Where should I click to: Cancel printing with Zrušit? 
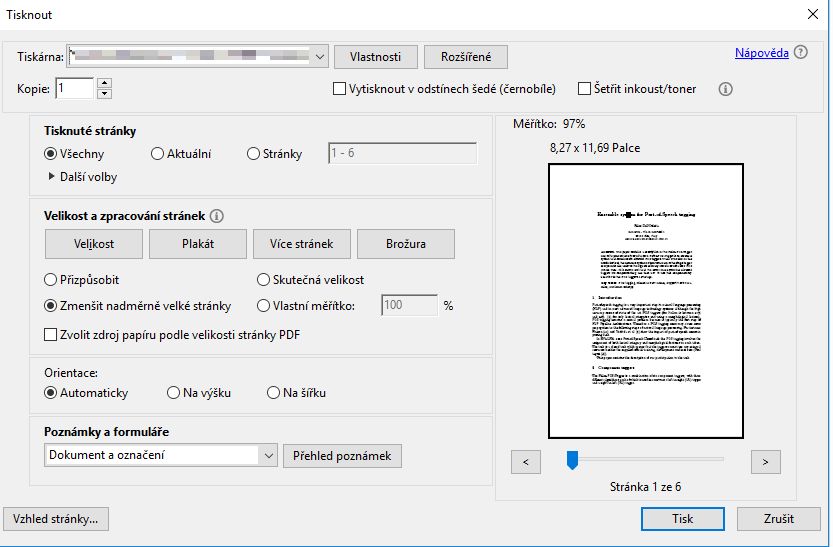(779, 519)
